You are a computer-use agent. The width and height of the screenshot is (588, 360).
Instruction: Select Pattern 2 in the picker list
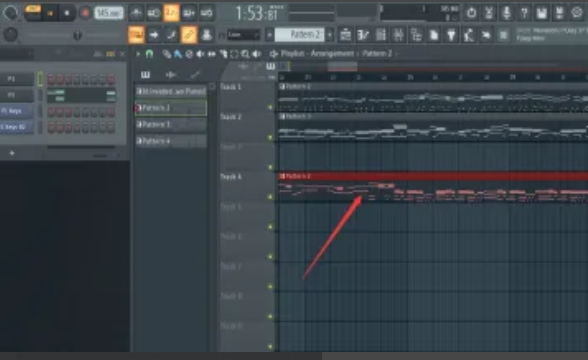pyautogui.click(x=171, y=108)
